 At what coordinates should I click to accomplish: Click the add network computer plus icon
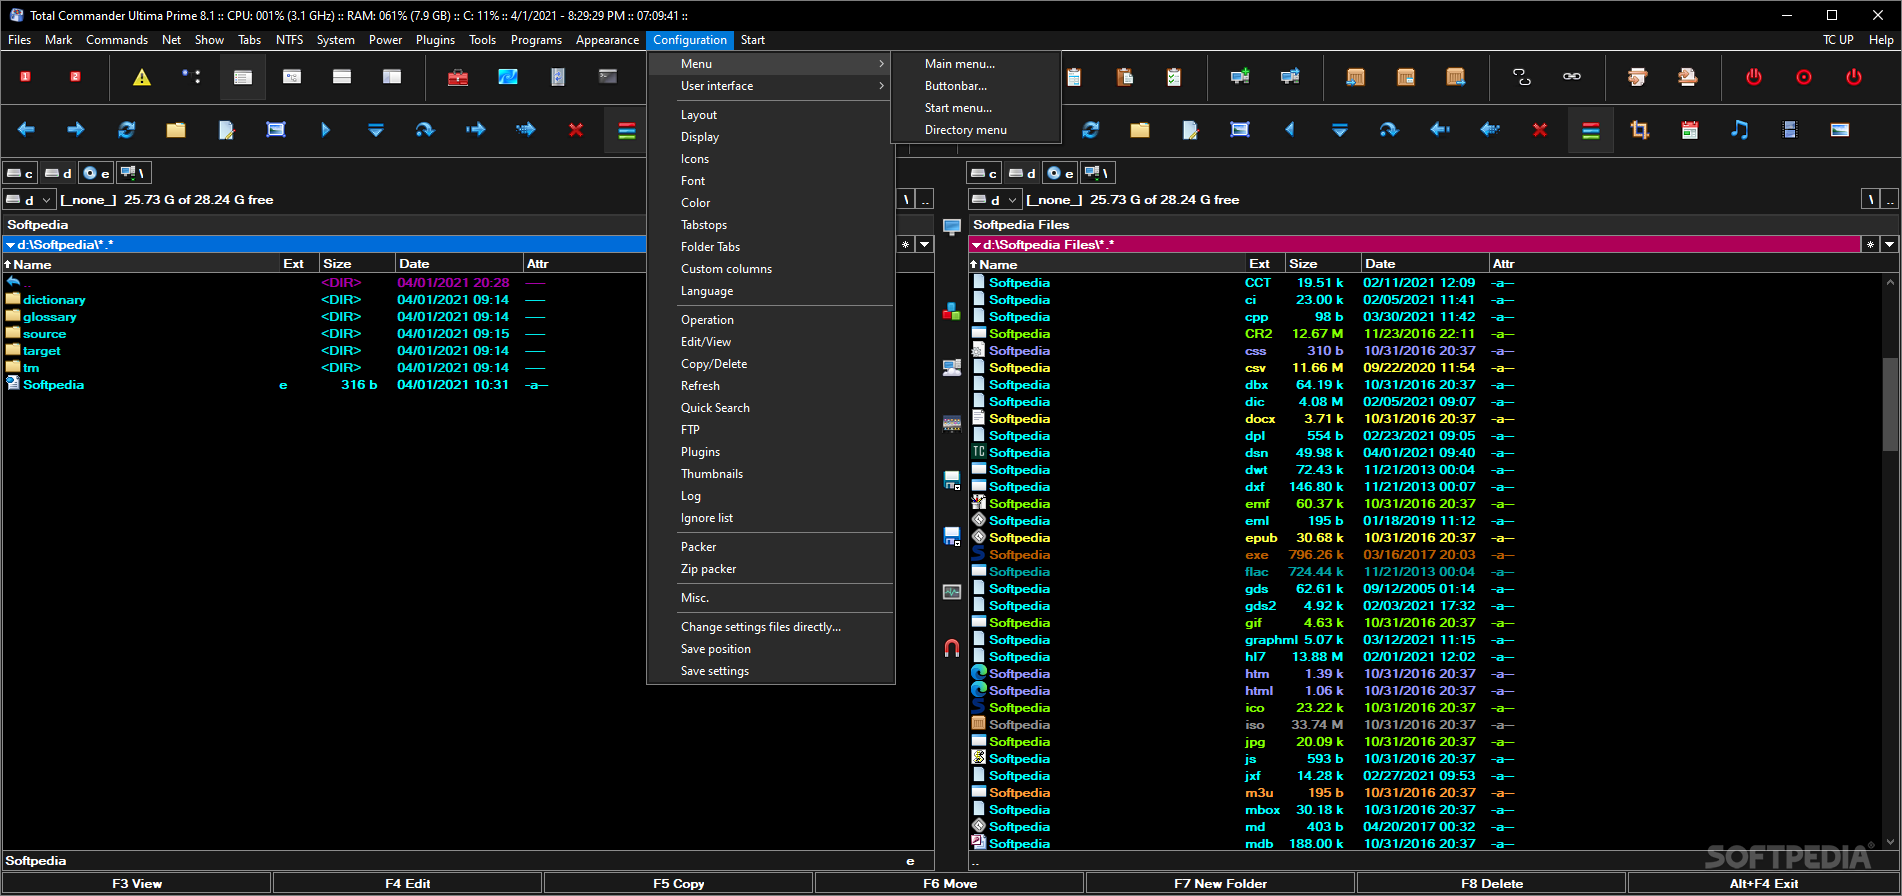1240,77
